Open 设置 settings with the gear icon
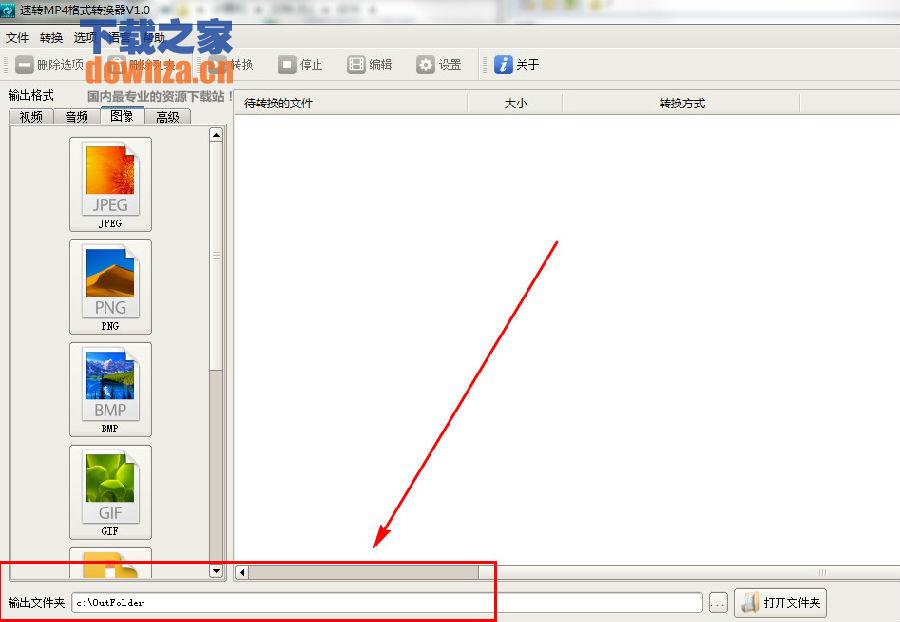This screenshot has height=622, width=900. [x=439, y=65]
